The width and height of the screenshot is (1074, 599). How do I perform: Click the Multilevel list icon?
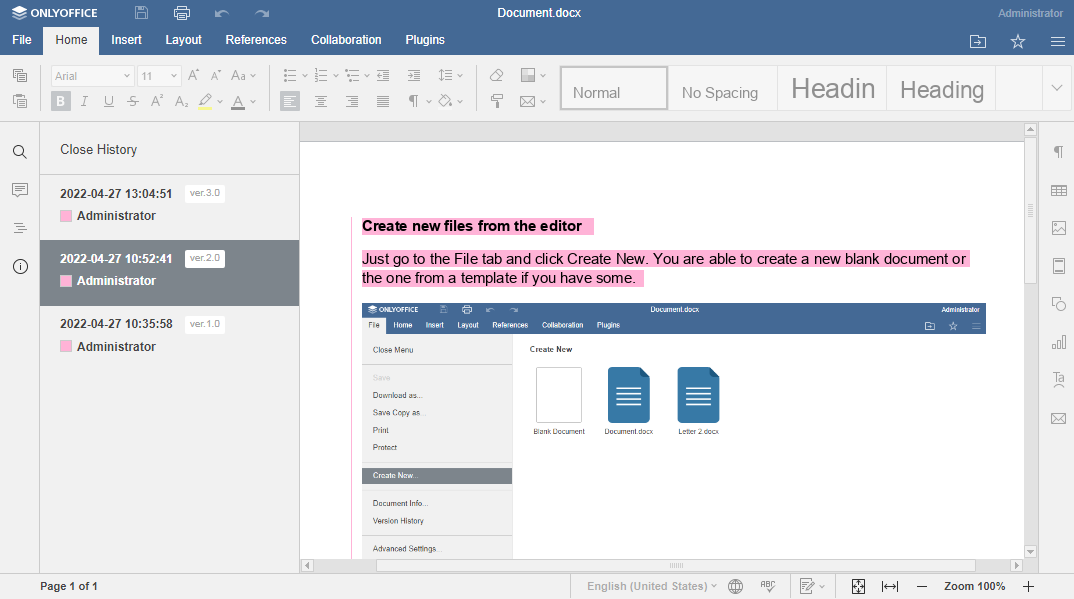[352, 75]
